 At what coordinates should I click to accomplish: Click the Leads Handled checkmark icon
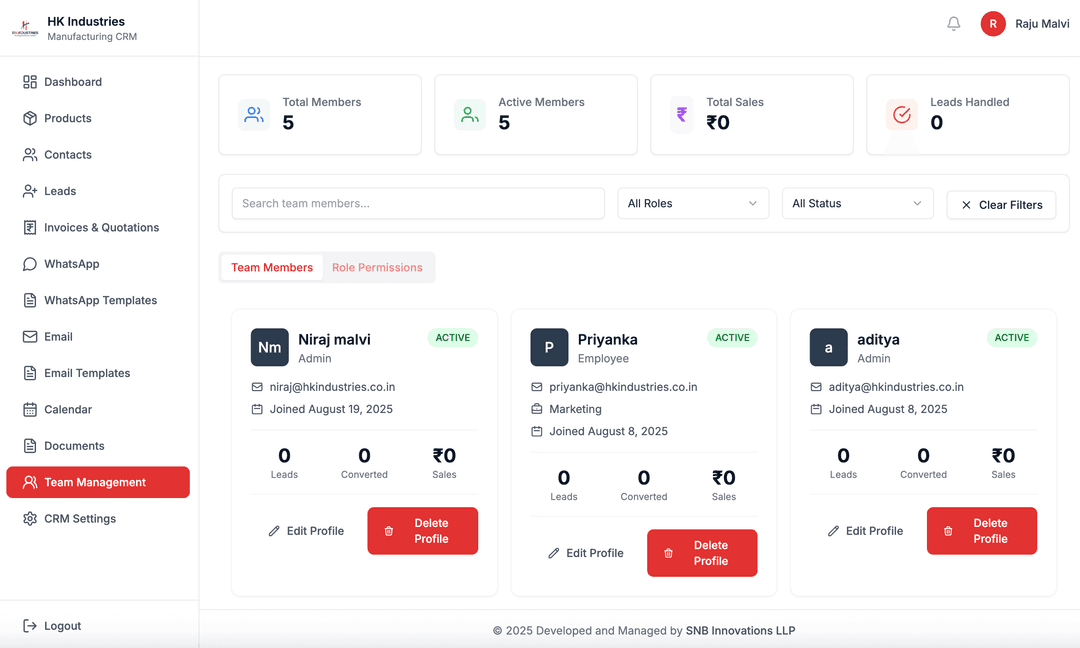click(x=902, y=114)
